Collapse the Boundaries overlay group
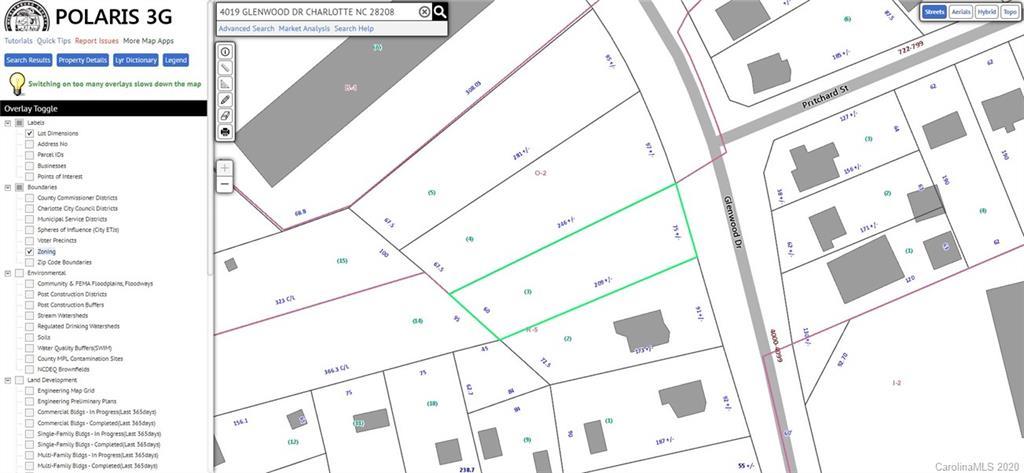This screenshot has width=1024, height=473. point(8,187)
